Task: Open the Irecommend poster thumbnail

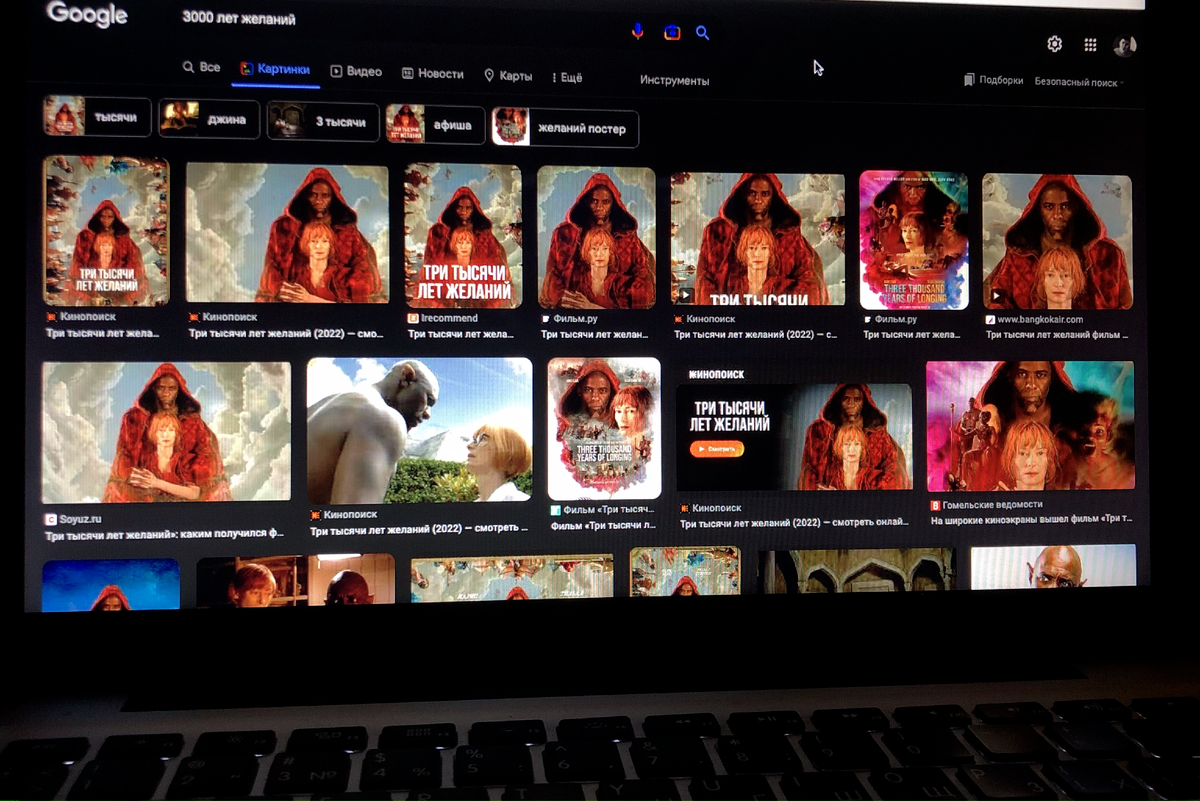Action: 463,235
